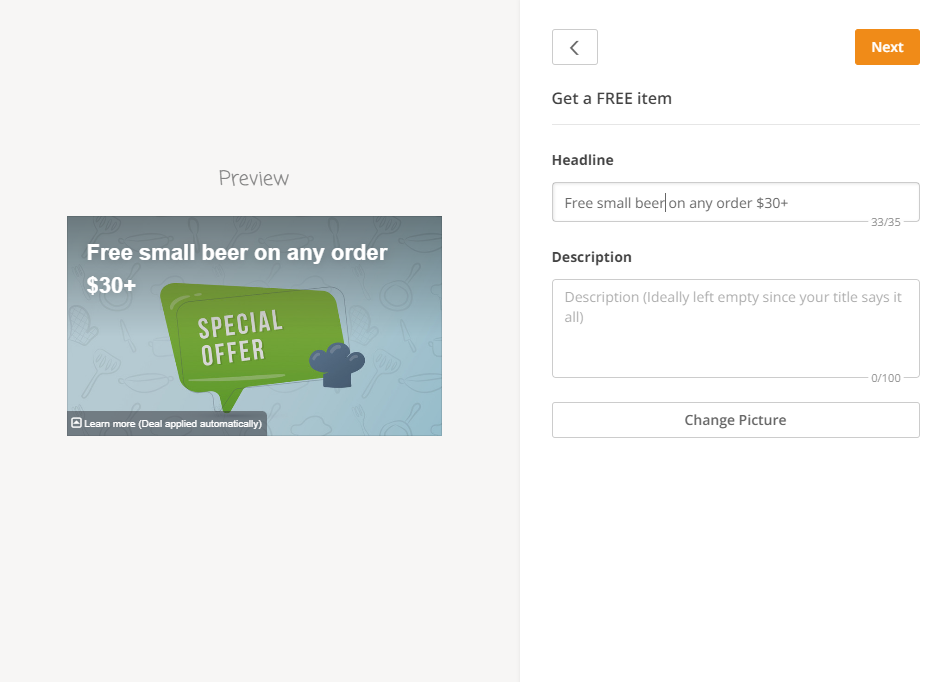Click the Preview heading label
This screenshot has height=682, width=948.
point(254,178)
